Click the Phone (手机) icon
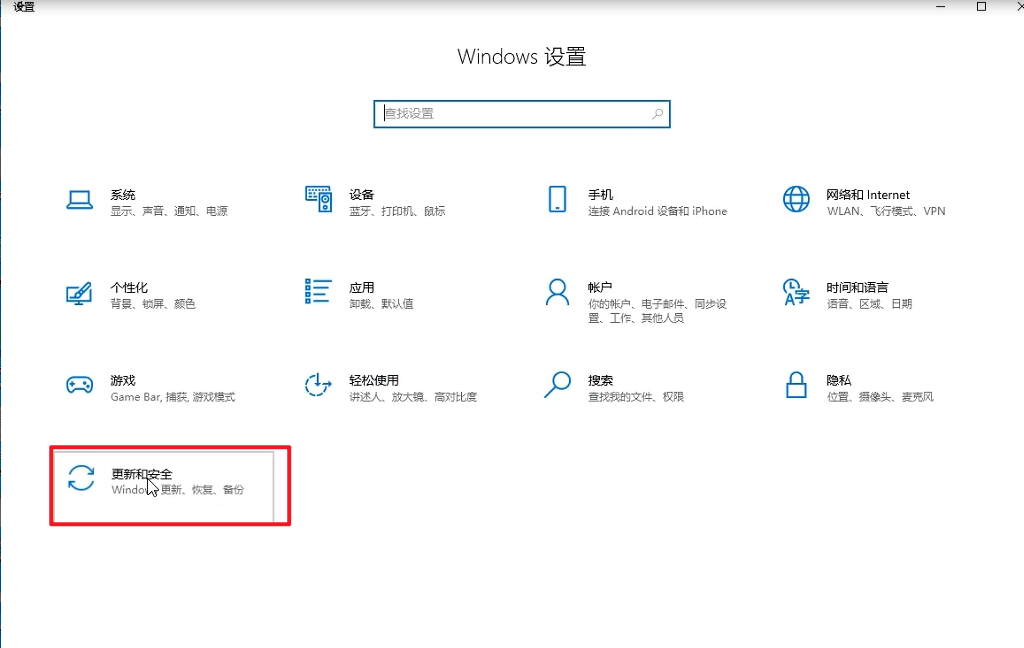Viewport: 1024px width, 648px height. coord(557,199)
